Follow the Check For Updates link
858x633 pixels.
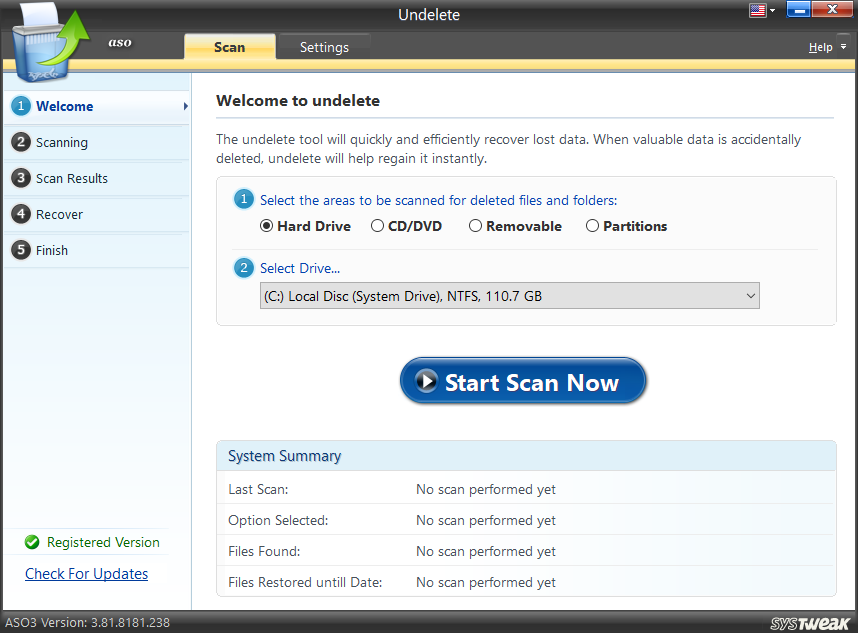click(x=87, y=574)
